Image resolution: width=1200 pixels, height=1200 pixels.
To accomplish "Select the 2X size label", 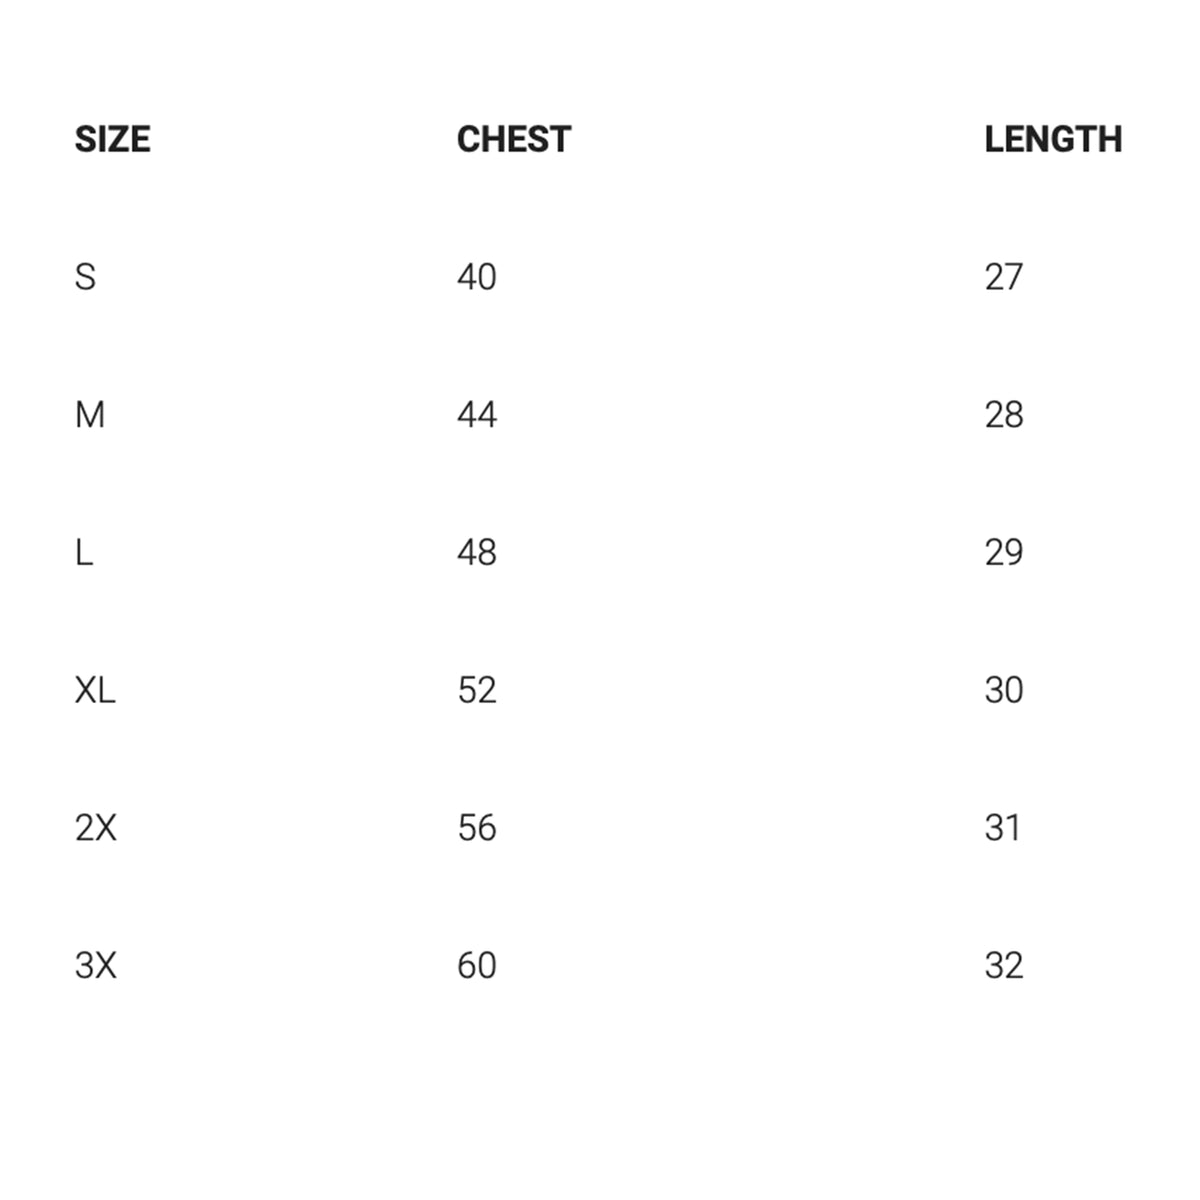I will pos(95,828).
